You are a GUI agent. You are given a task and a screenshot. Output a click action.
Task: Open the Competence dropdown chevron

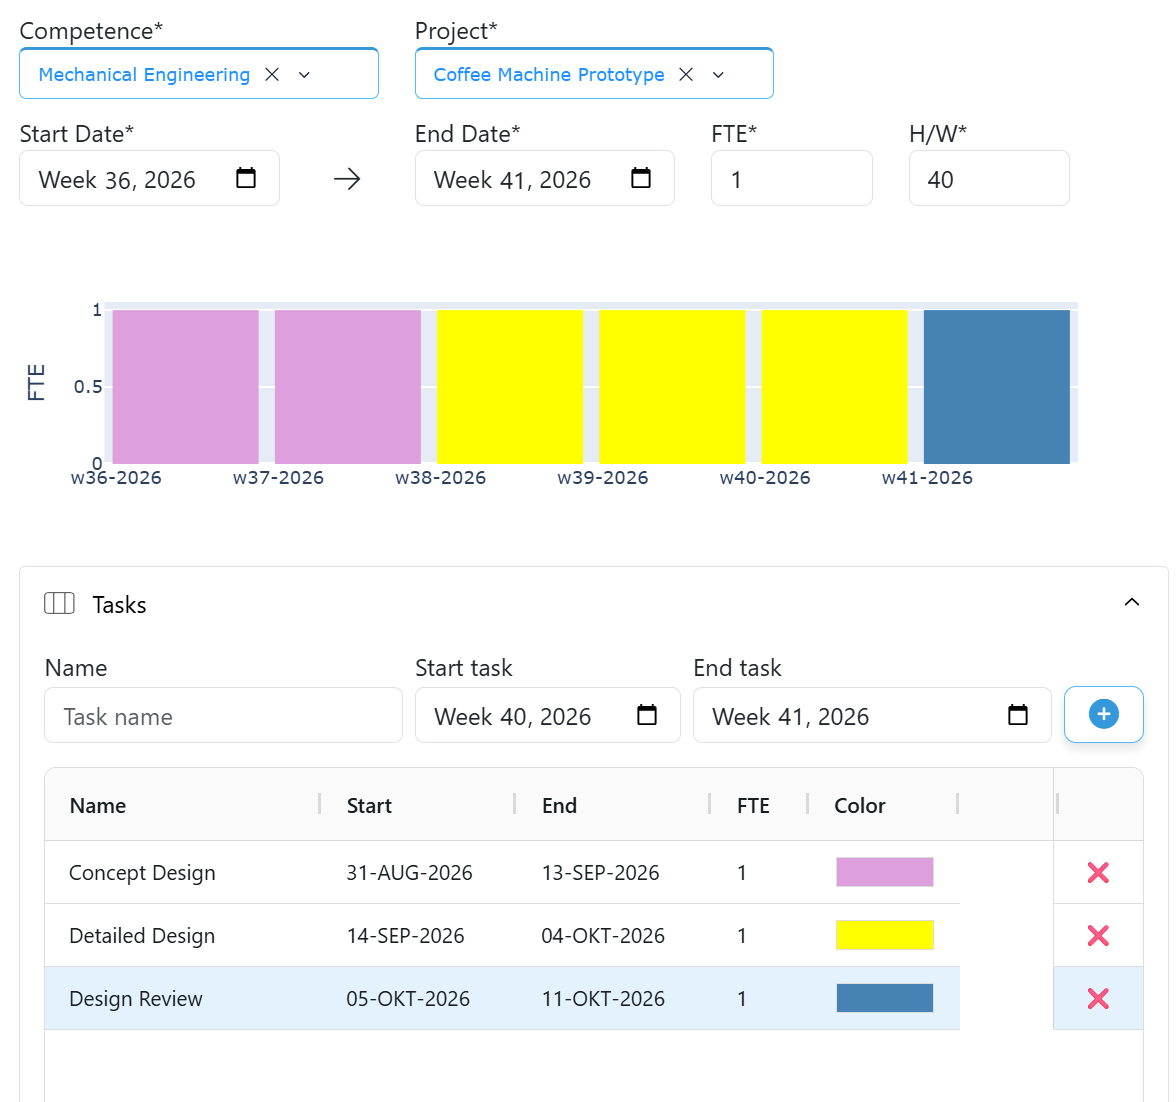tap(304, 74)
